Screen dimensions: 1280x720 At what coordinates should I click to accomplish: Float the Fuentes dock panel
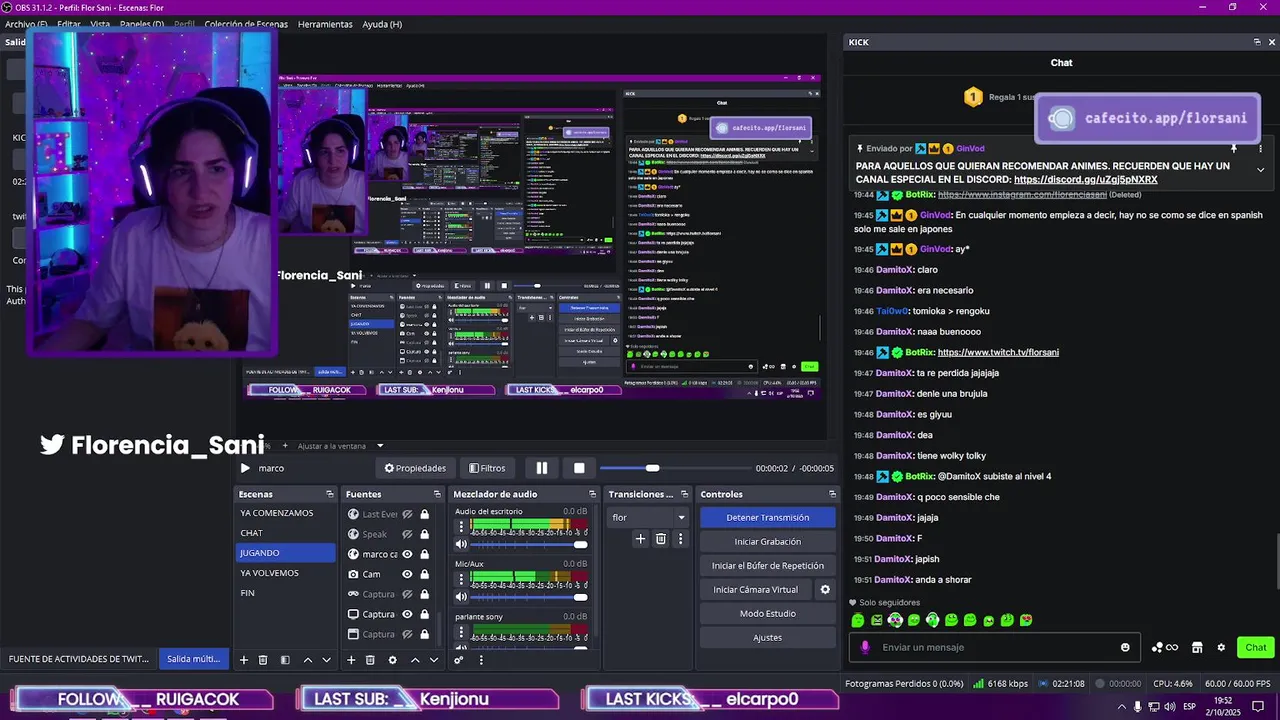click(437, 494)
